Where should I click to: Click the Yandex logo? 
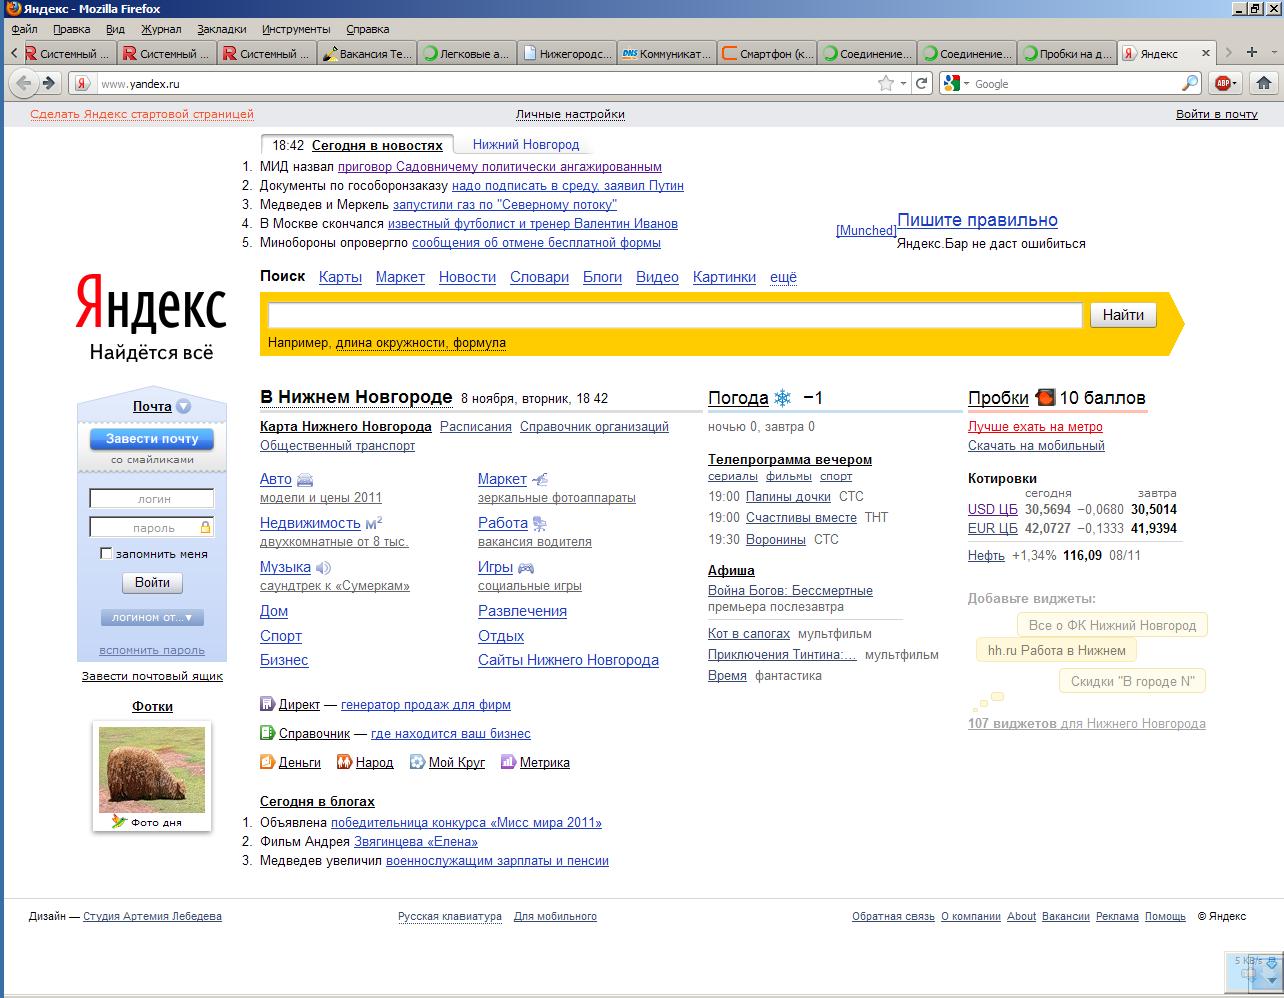pos(151,304)
